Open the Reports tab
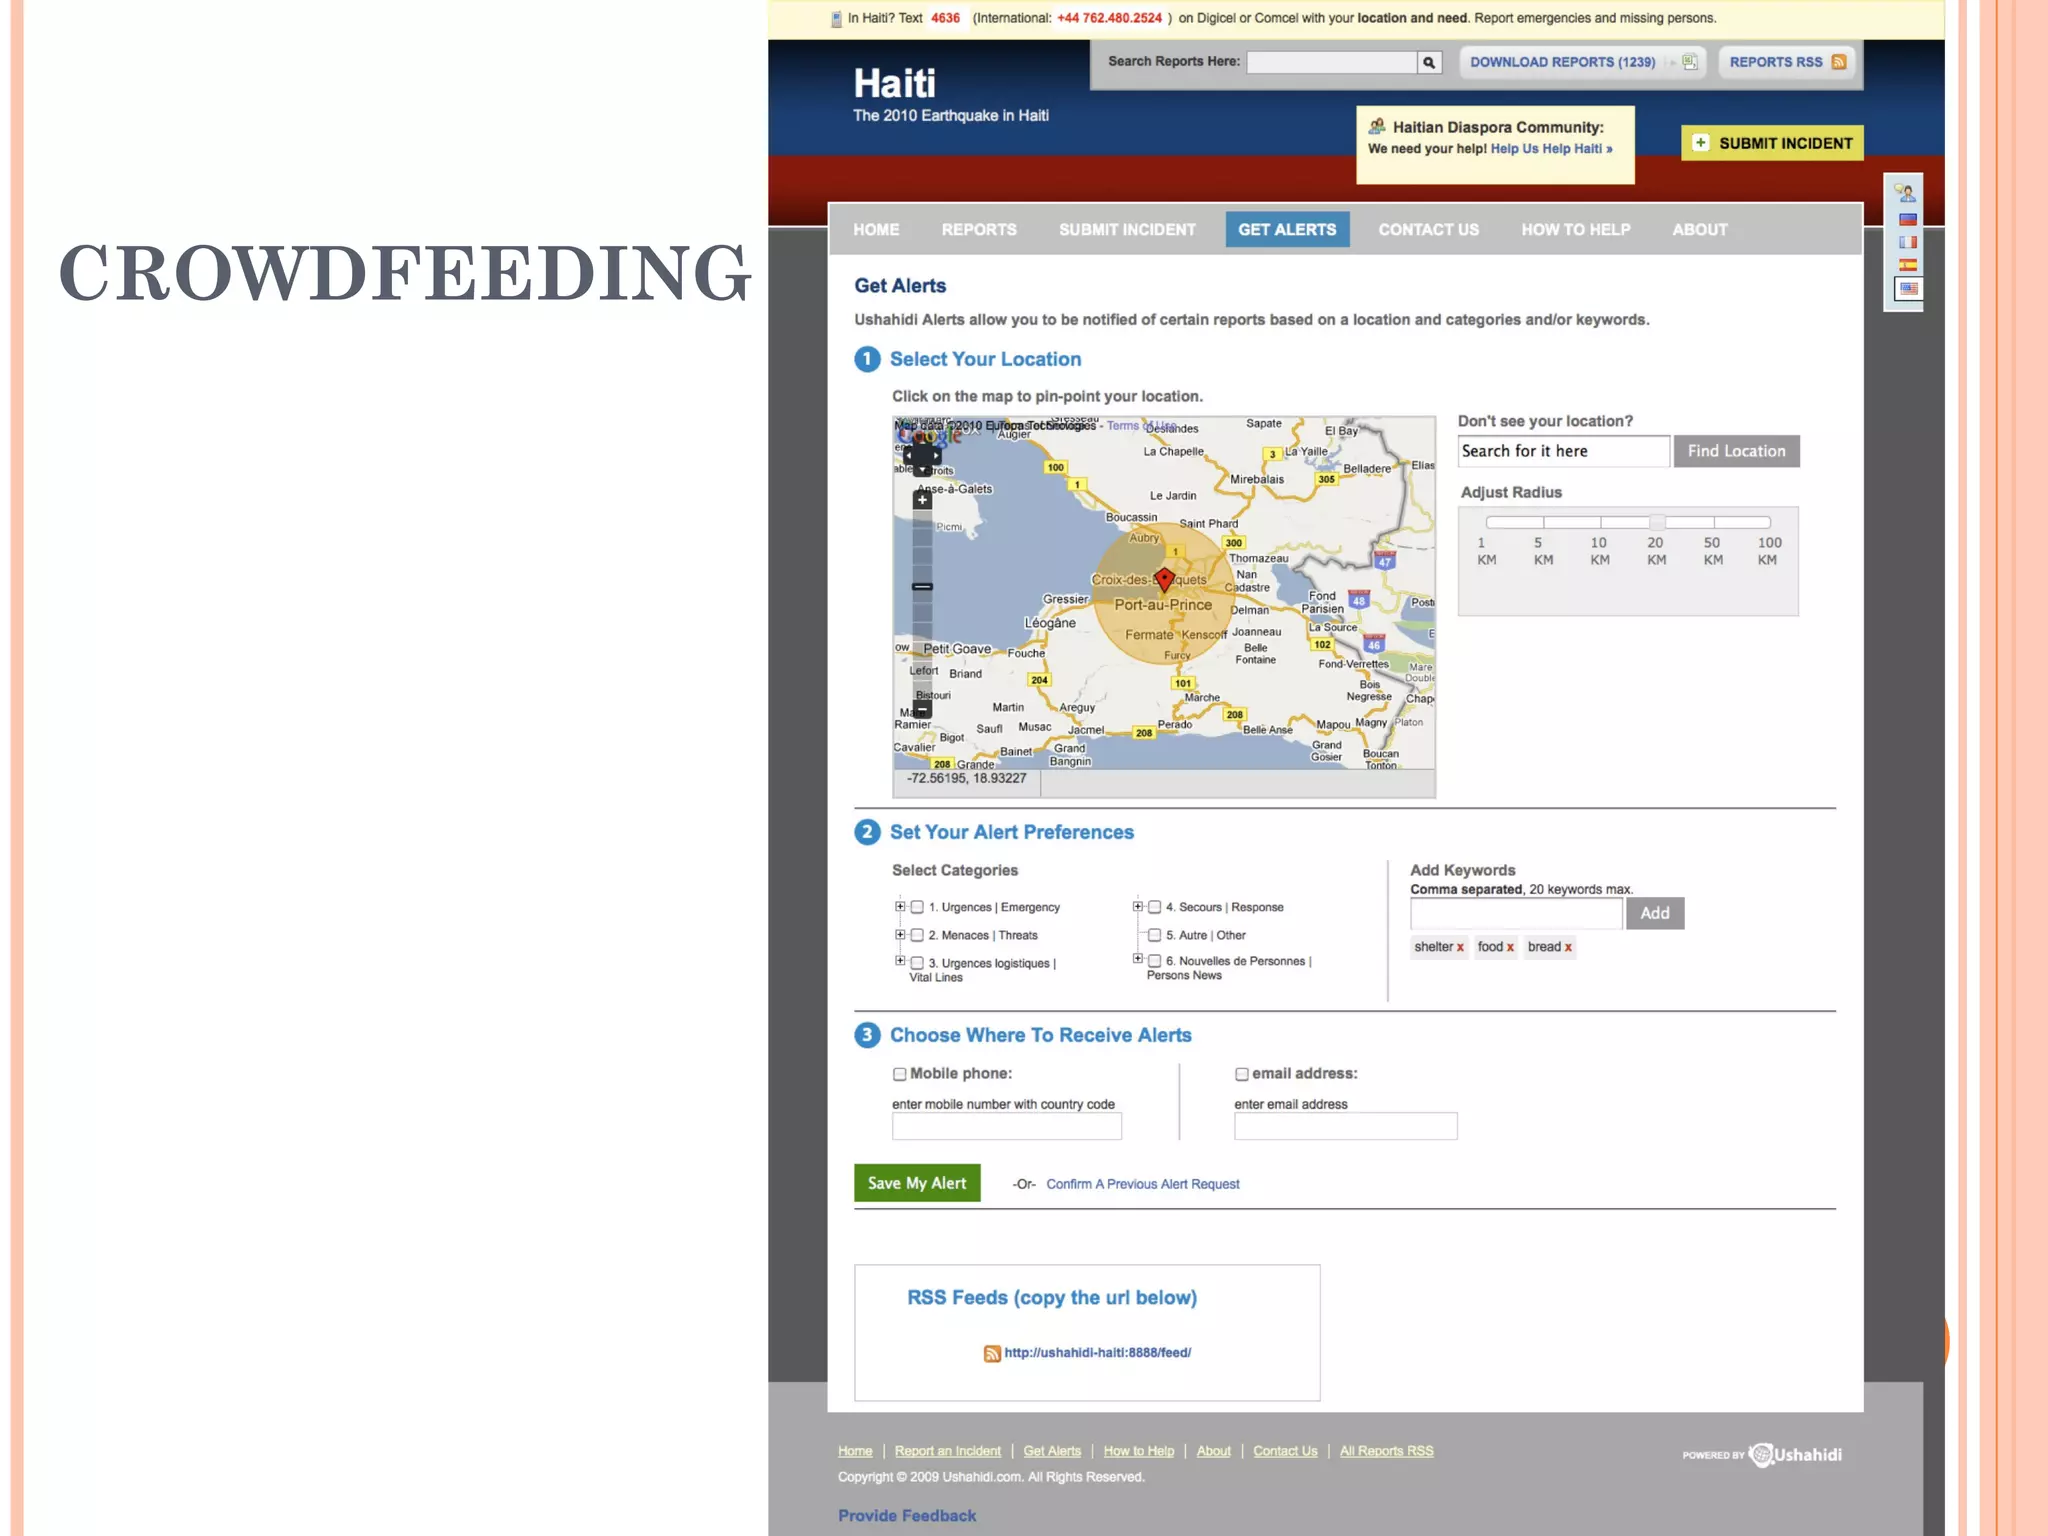This screenshot has width=2048, height=1536. tap(978, 230)
